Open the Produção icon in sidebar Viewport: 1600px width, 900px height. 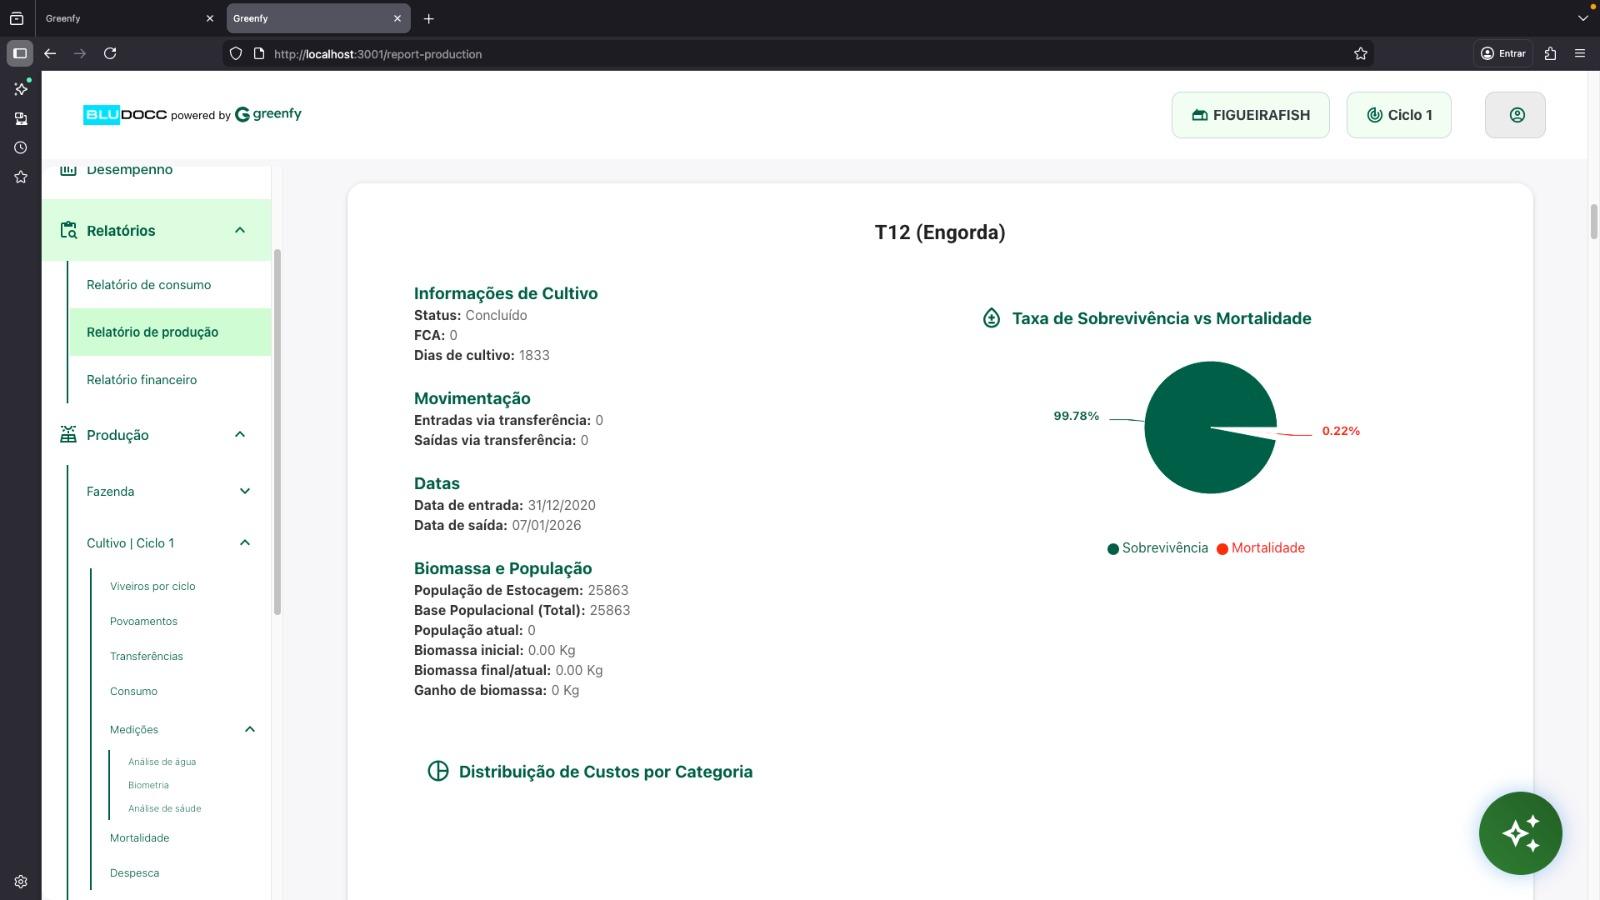coord(67,435)
